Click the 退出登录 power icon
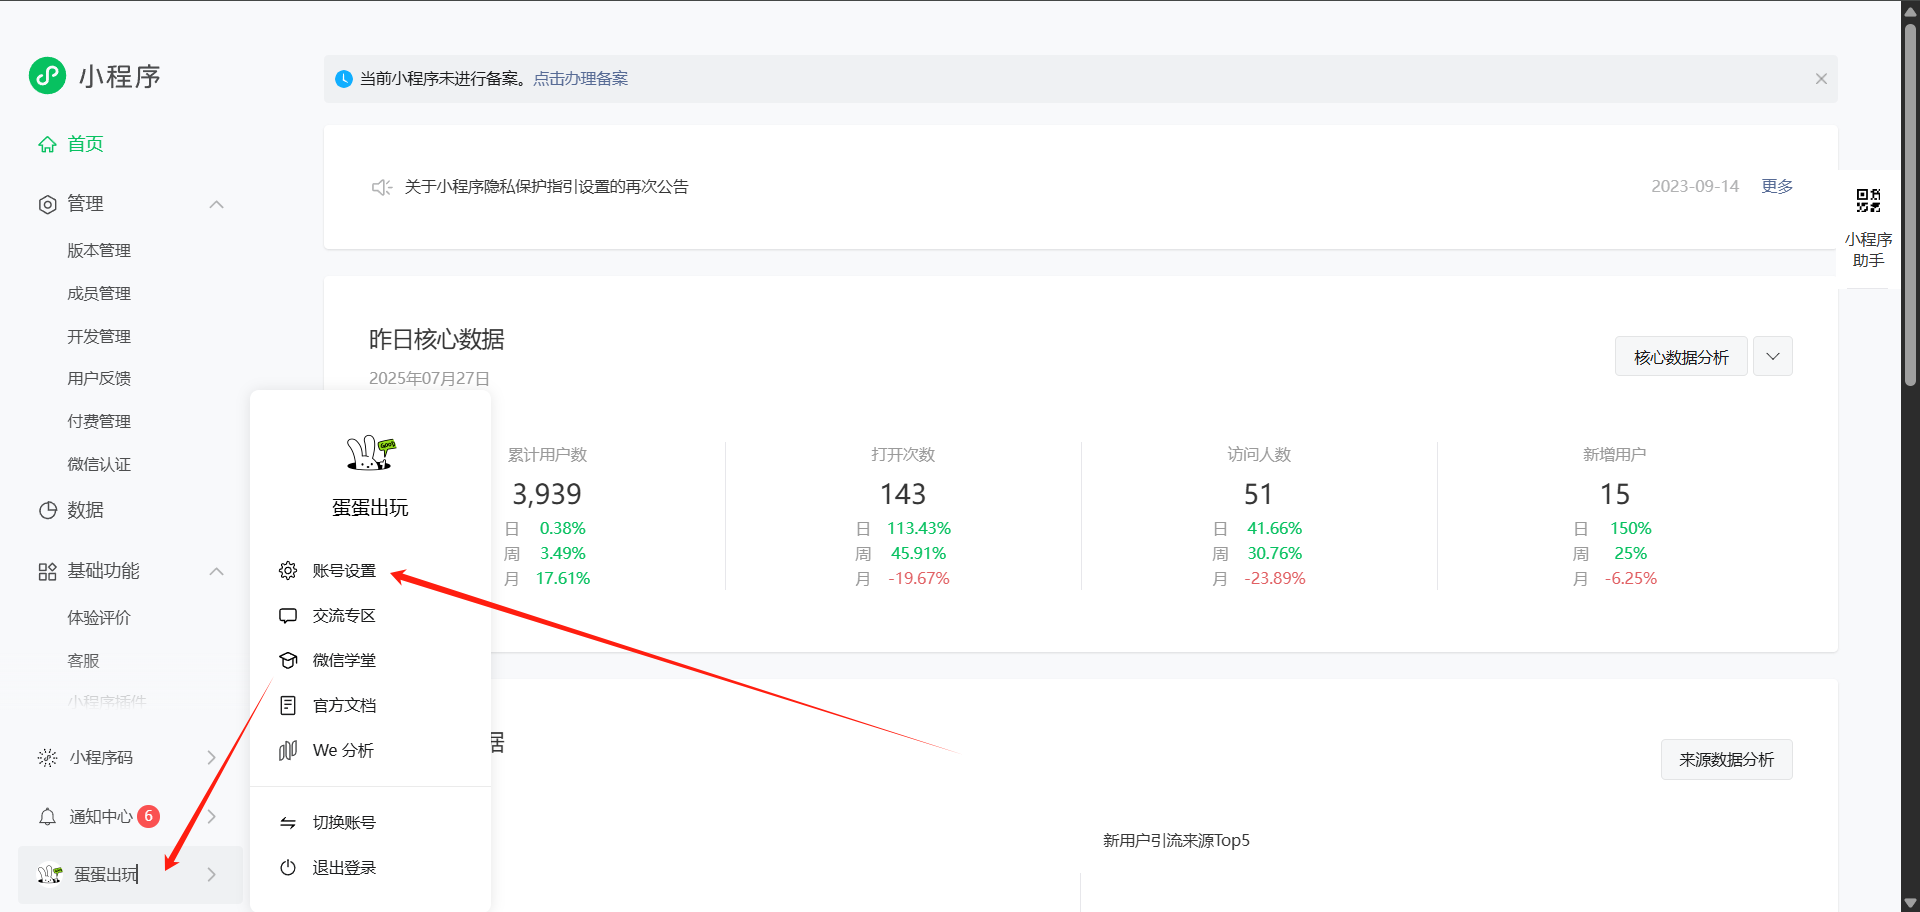This screenshot has height=912, width=1920. pos(288,867)
